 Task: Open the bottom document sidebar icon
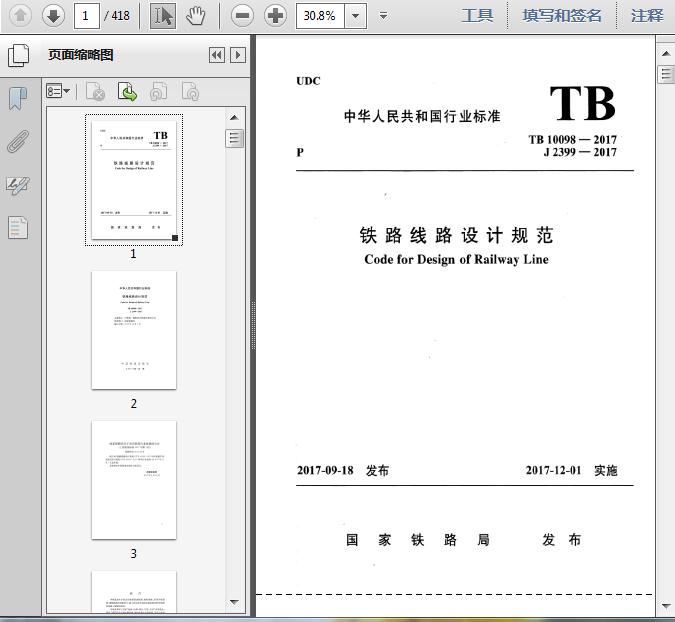(x=18, y=227)
